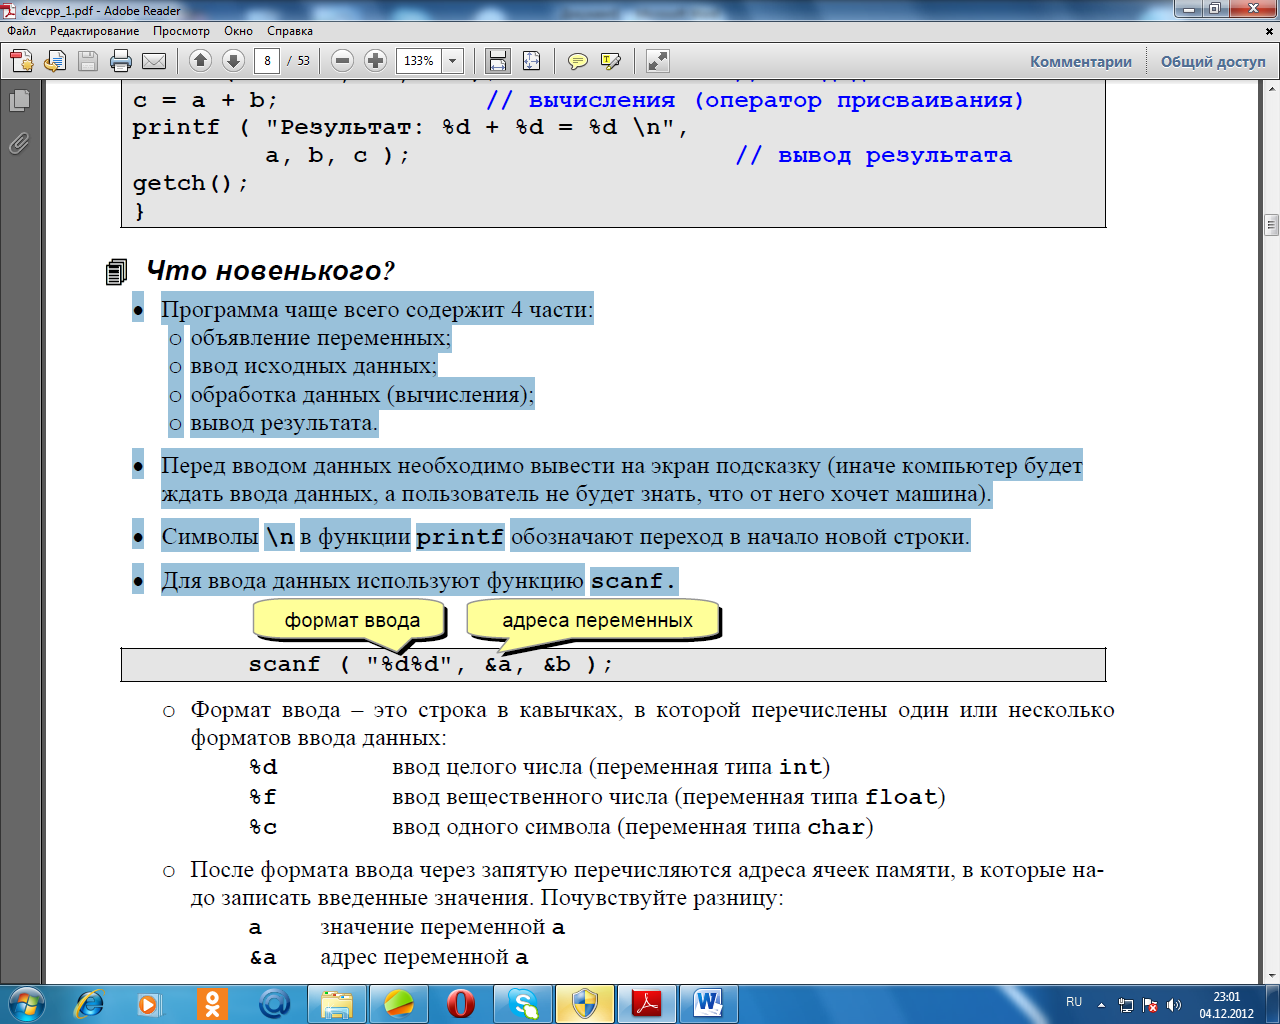Zoom out using the minus button
The width and height of the screenshot is (1280, 1024).
coord(342,61)
